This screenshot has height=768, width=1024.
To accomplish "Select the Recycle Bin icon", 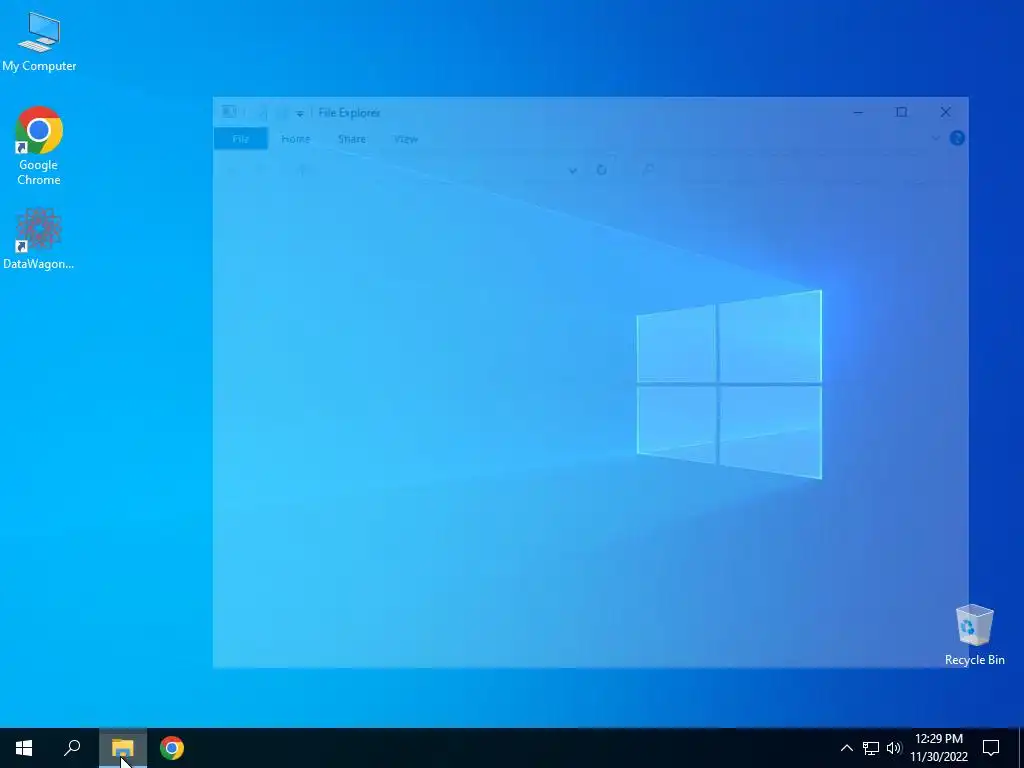I will point(974,635).
